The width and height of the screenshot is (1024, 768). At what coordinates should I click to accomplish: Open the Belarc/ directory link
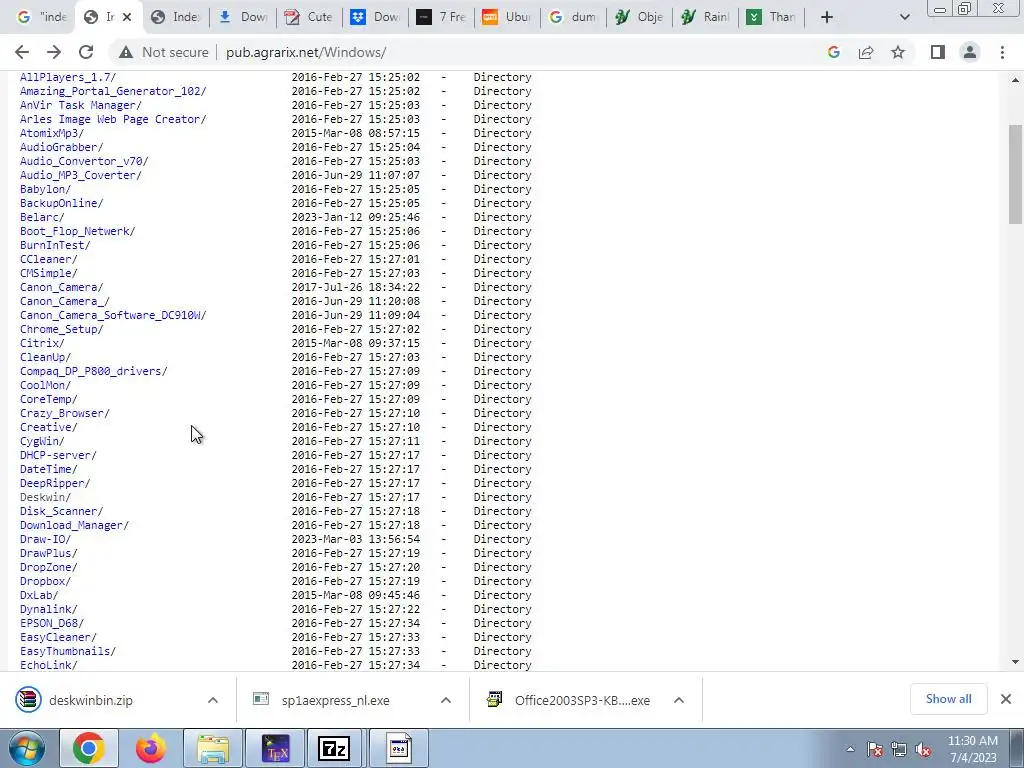pyautogui.click(x=42, y=217)
